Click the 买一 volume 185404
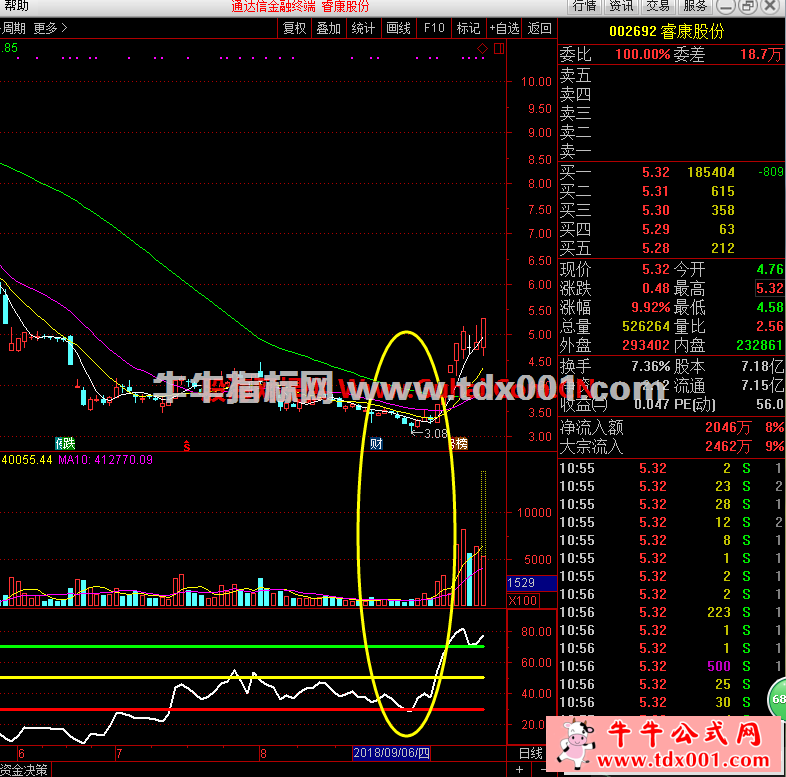 (711, 172)
